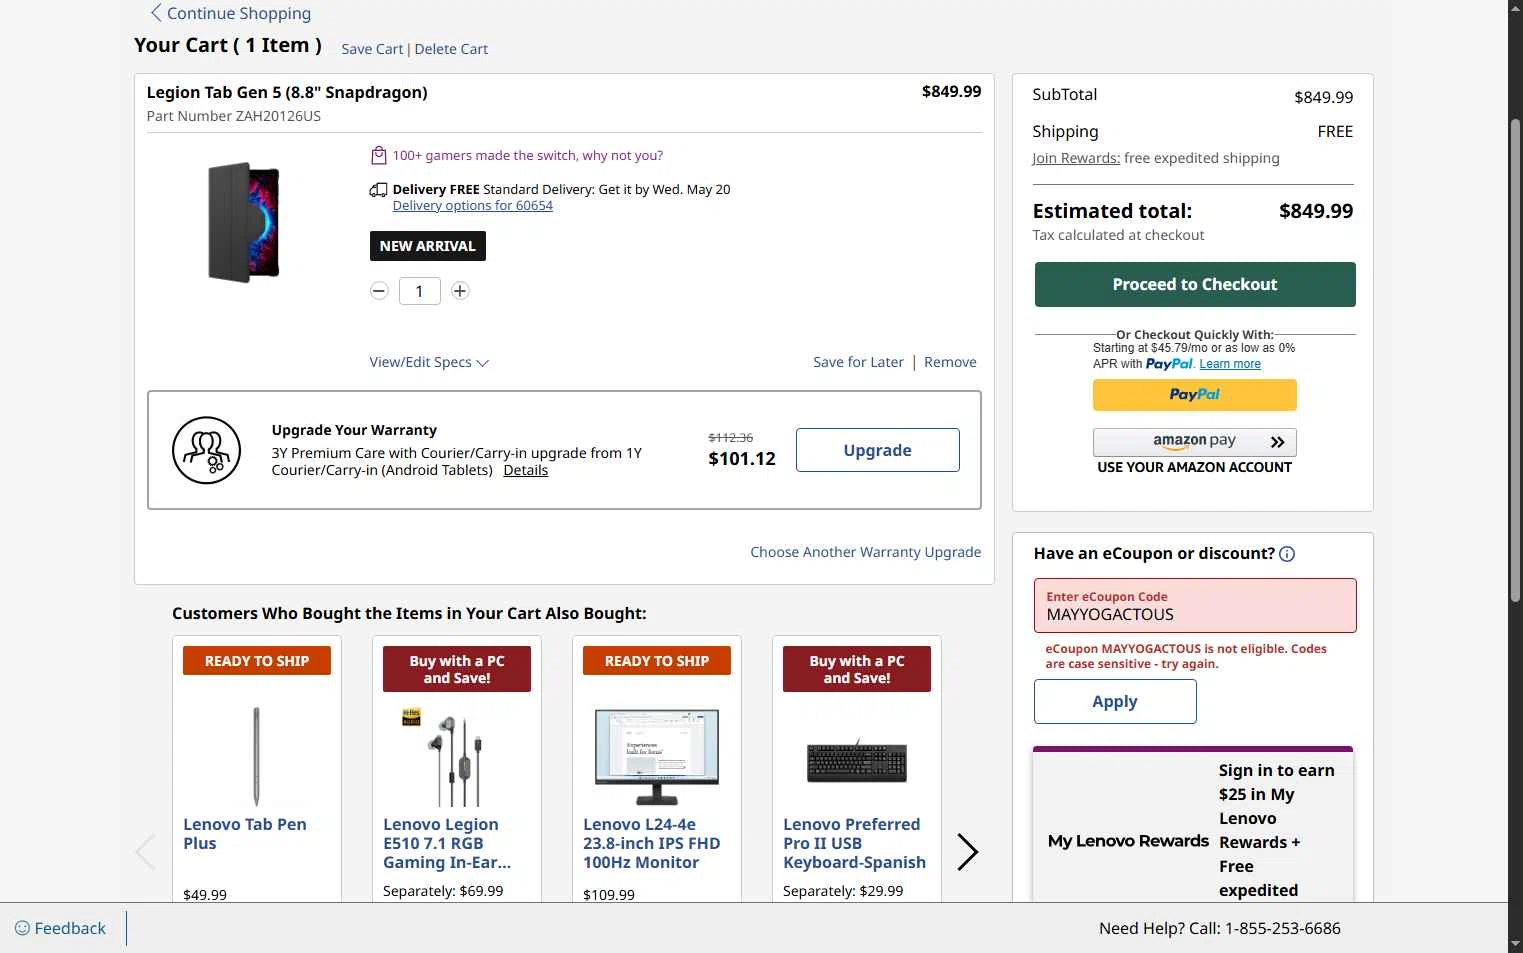Click the $101.12 warranty price
Screen dimensions: 1523x953
pyautogui.click(x=742, y=459)
